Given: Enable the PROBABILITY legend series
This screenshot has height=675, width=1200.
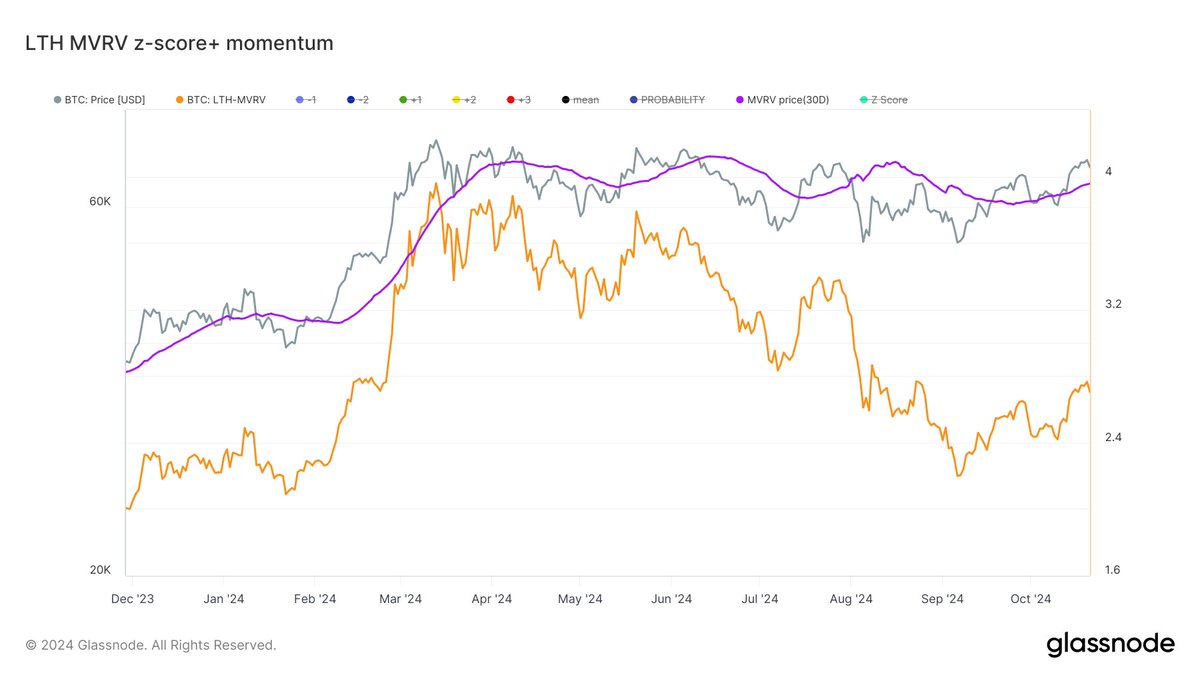Looking at the screenshot, I should [667, 100].
